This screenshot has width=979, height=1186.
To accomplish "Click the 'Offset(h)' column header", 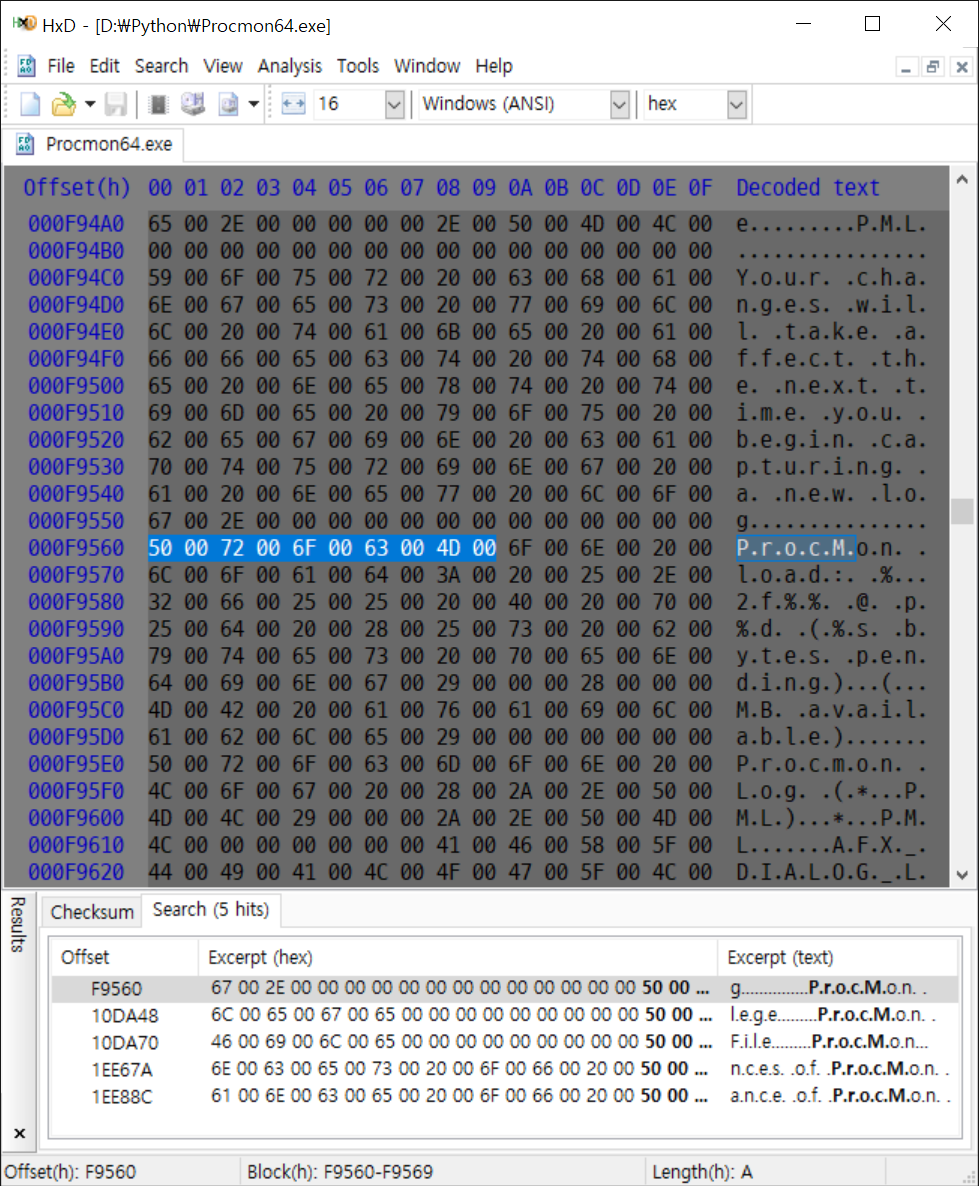I will click(x=76, y=188).
